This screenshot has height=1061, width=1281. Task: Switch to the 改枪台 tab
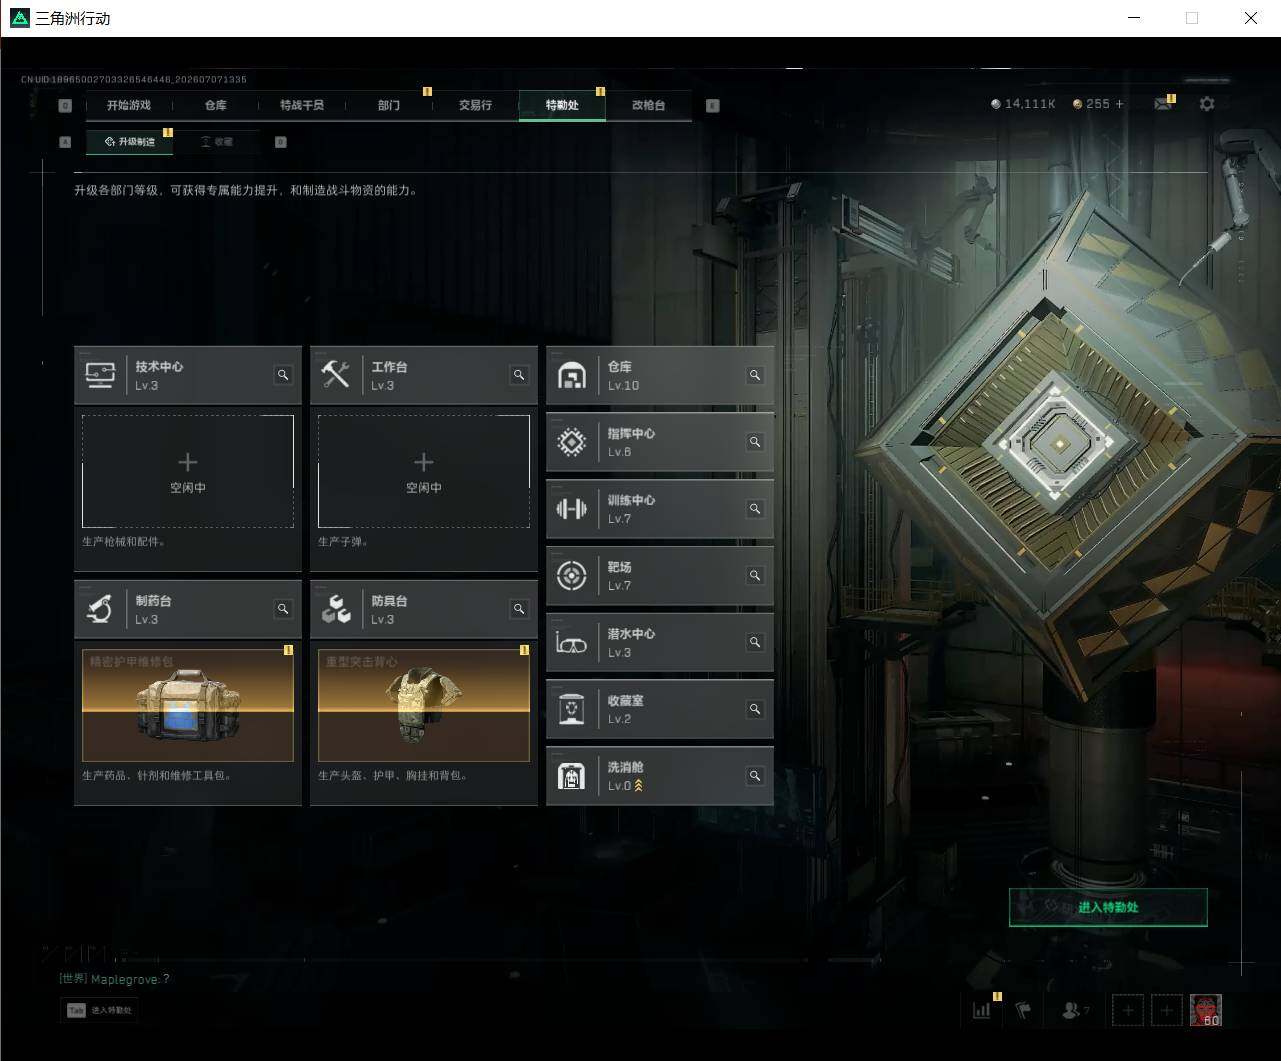[648, 105]
